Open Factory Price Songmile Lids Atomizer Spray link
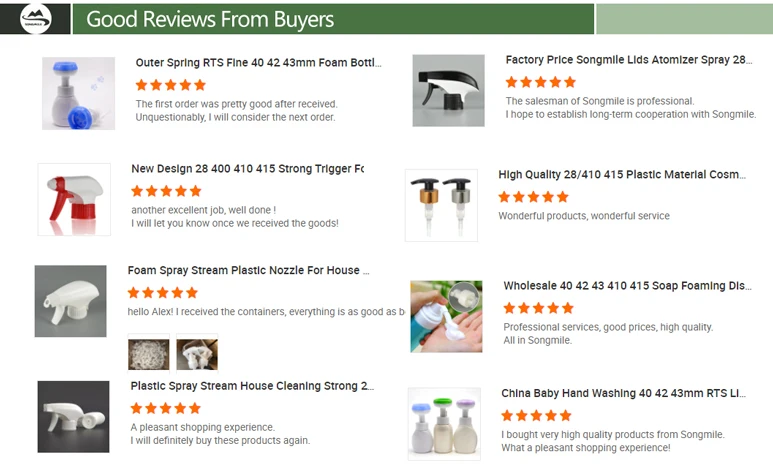Screen dimensions: 773x474 click(629, 60)
